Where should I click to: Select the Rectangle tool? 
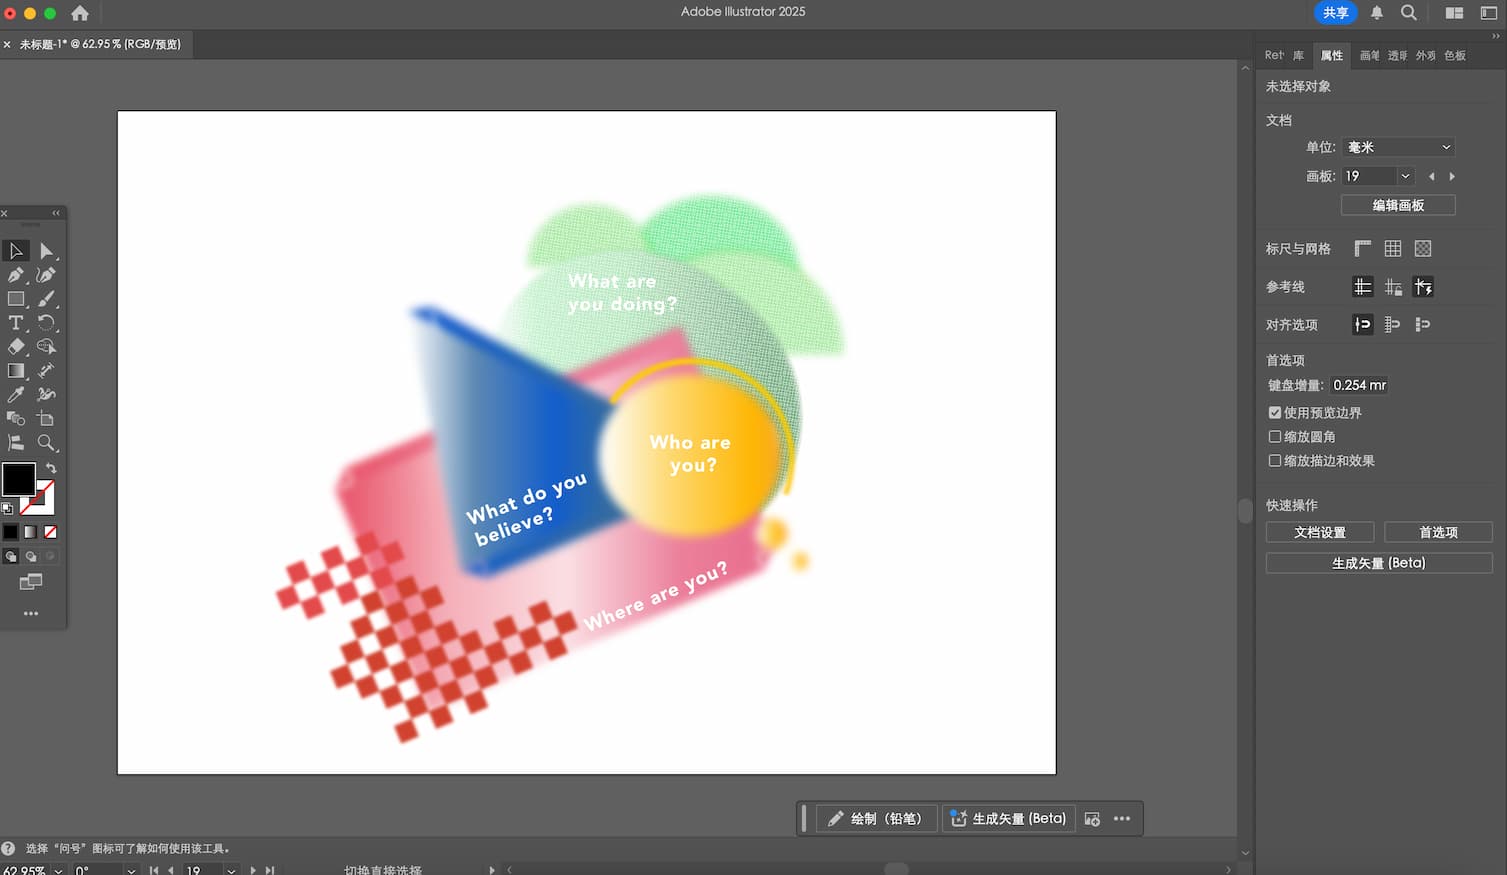[16, 299]
